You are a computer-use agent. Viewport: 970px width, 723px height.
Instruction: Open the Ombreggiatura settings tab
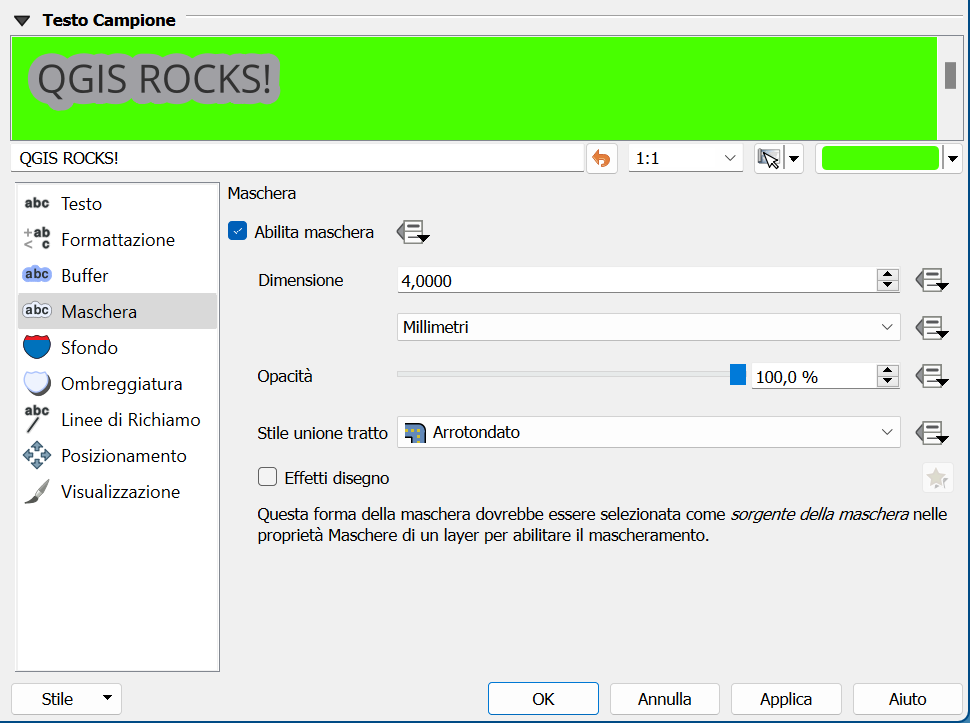(118, 383)
